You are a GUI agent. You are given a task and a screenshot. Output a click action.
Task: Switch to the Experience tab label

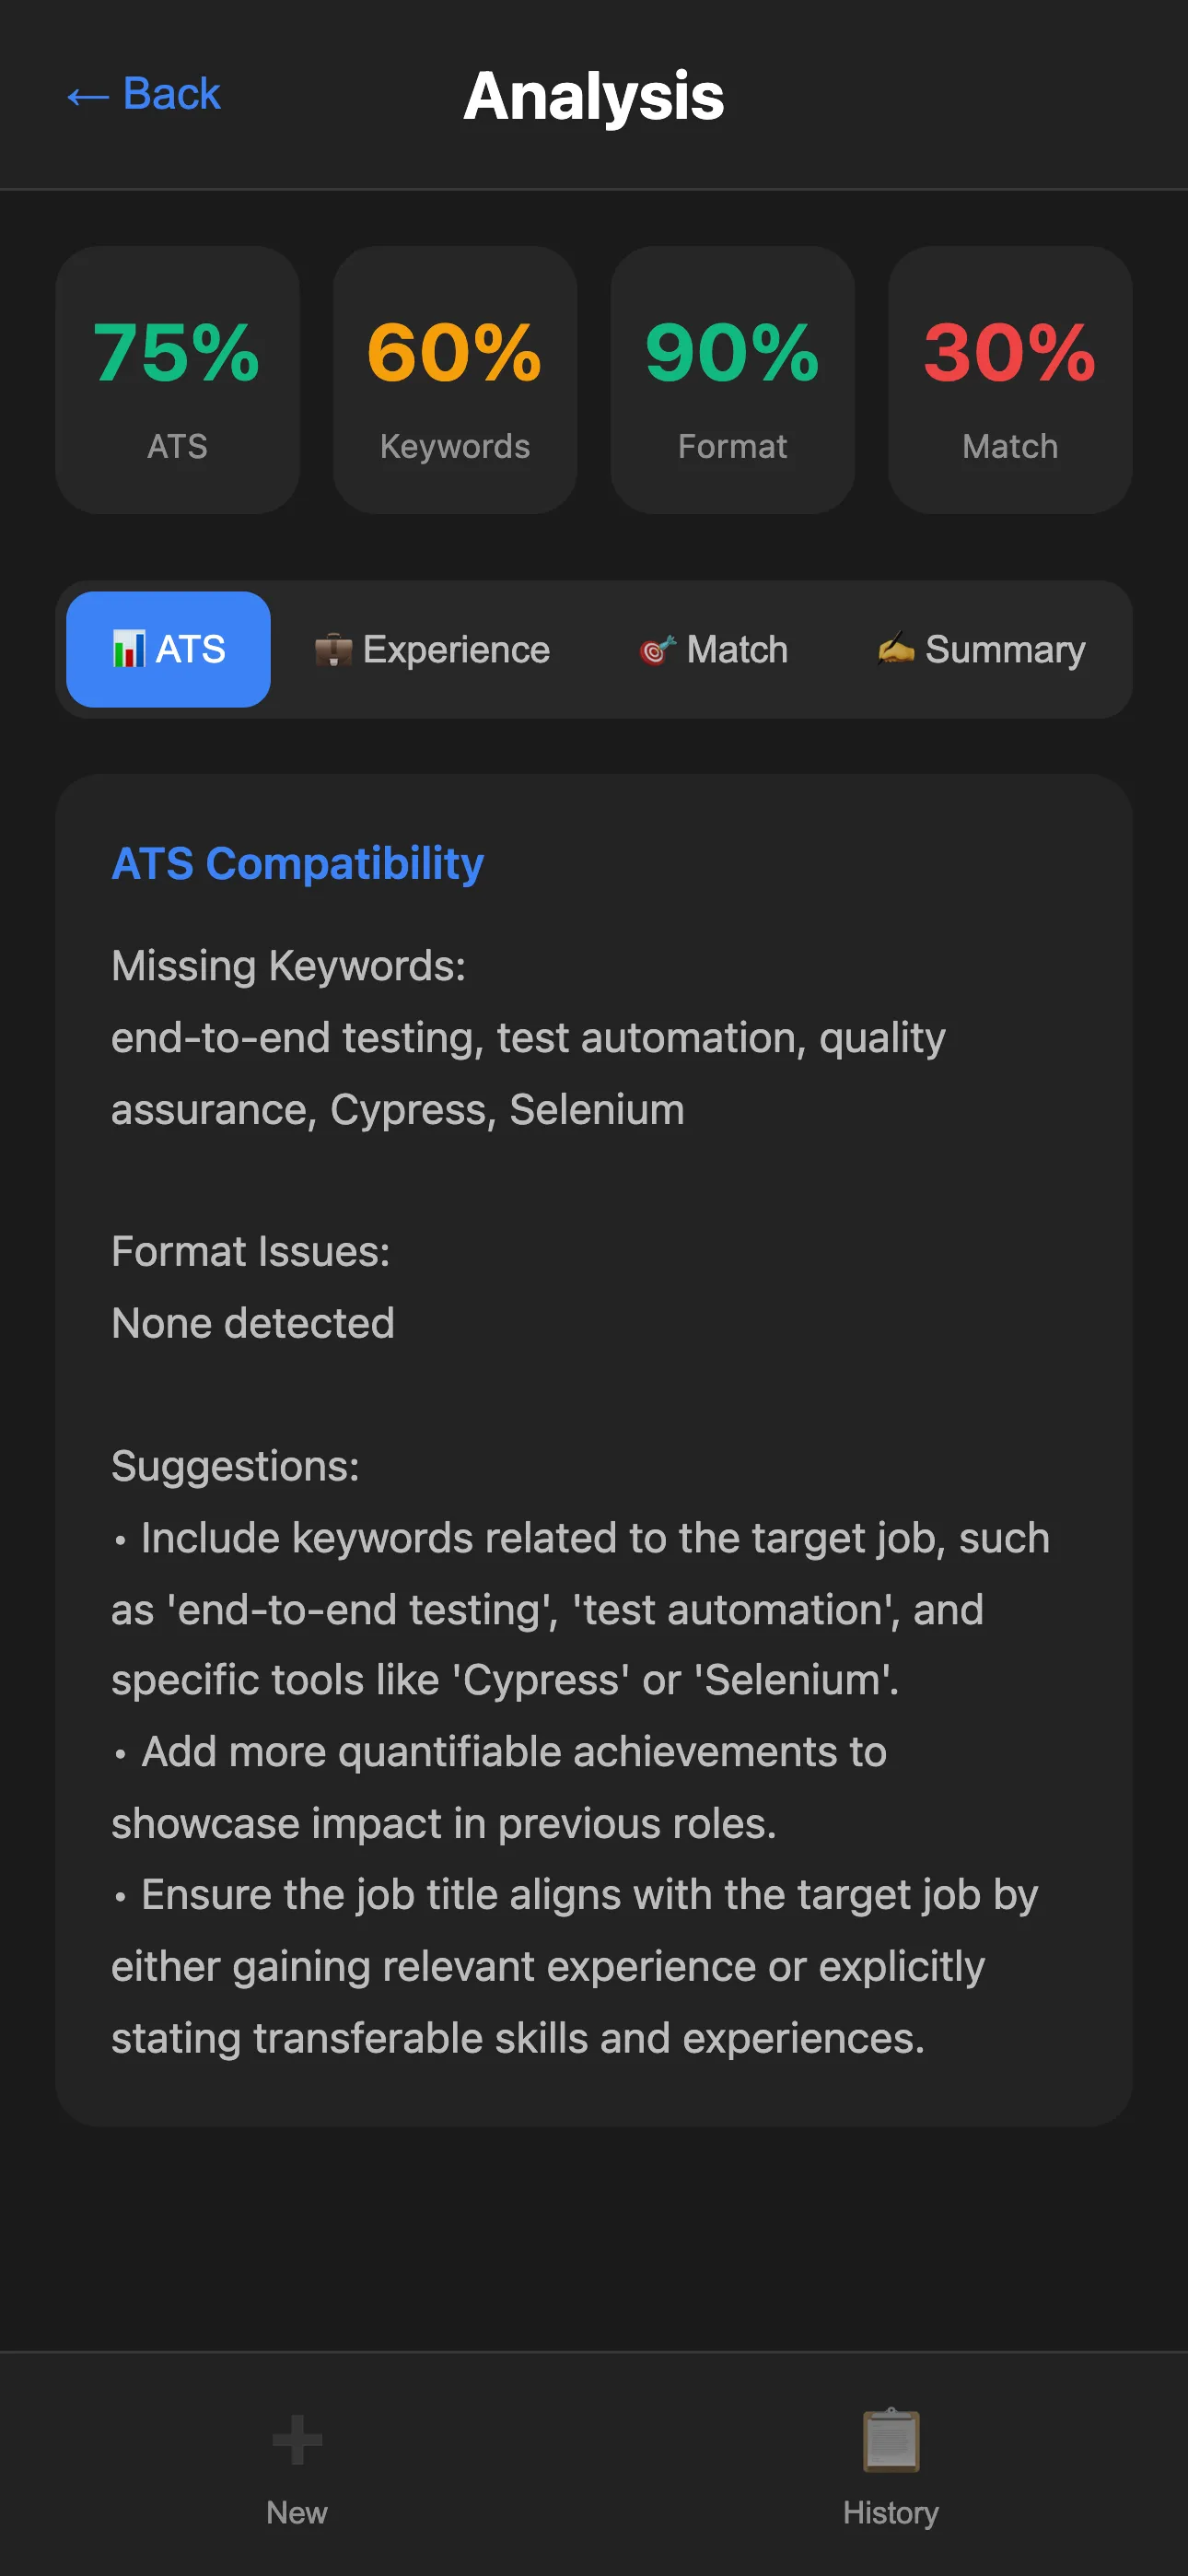[x=456, y=650]
